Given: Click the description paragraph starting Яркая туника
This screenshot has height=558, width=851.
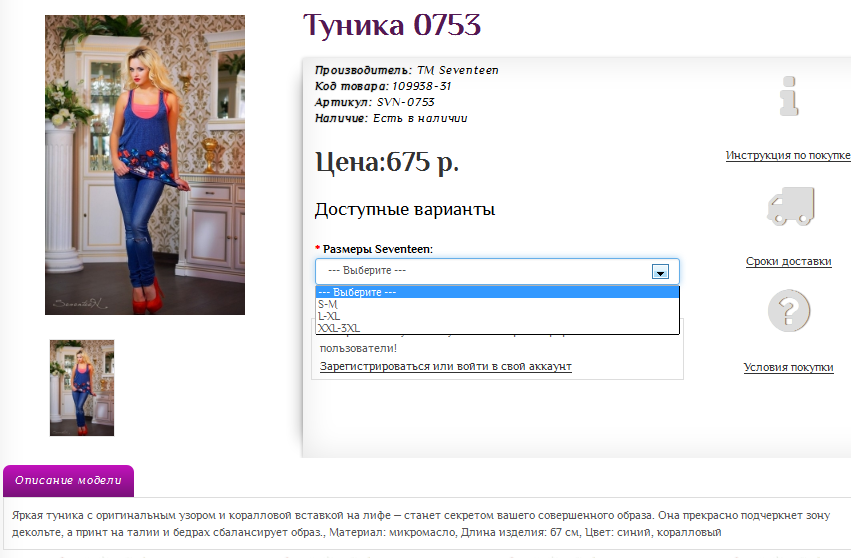Looking at the screenshot, I should click(x=421, y=524).
